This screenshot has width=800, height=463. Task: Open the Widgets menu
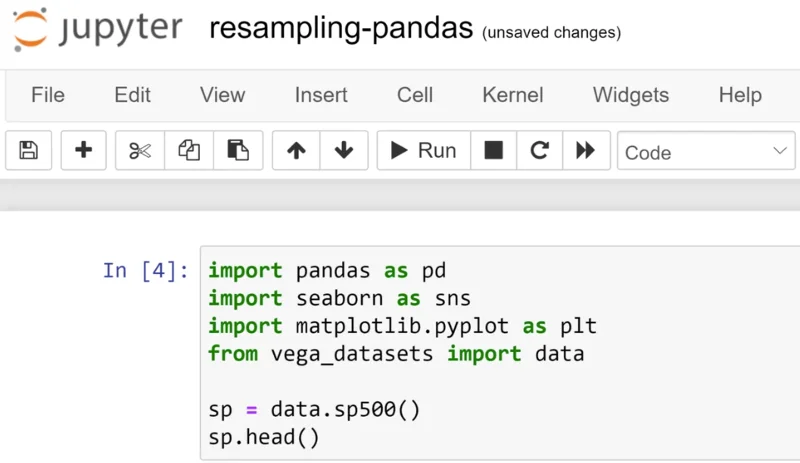631,95
